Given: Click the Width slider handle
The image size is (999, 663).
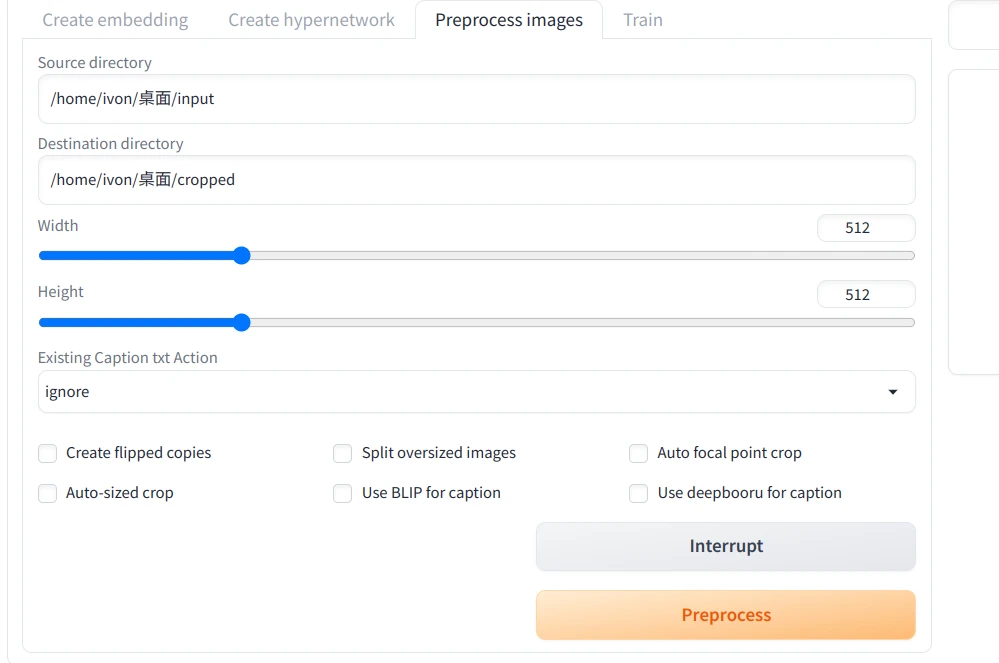Looking at the screenshot, I should tap(241, 256).
